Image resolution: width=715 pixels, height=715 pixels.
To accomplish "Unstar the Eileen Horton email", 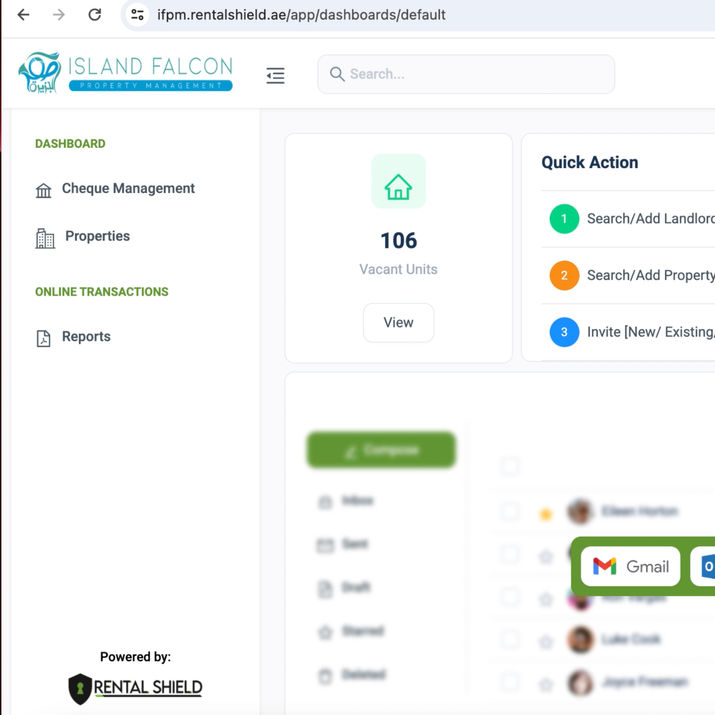I will point(546,514).
